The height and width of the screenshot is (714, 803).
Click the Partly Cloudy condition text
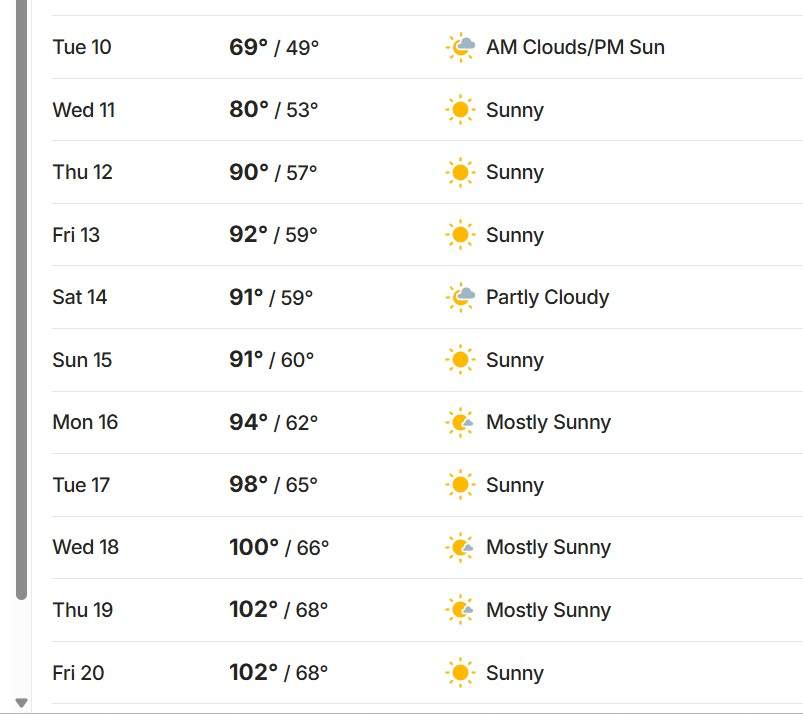(547, 298)
